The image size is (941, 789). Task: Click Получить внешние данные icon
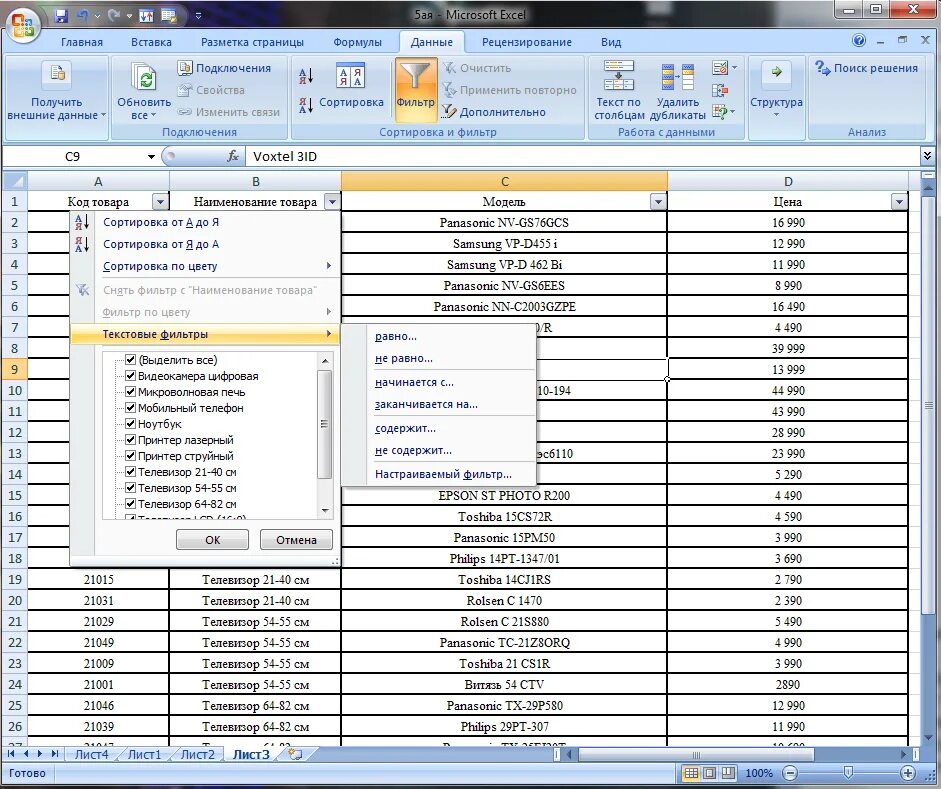(x=57, y=74)
